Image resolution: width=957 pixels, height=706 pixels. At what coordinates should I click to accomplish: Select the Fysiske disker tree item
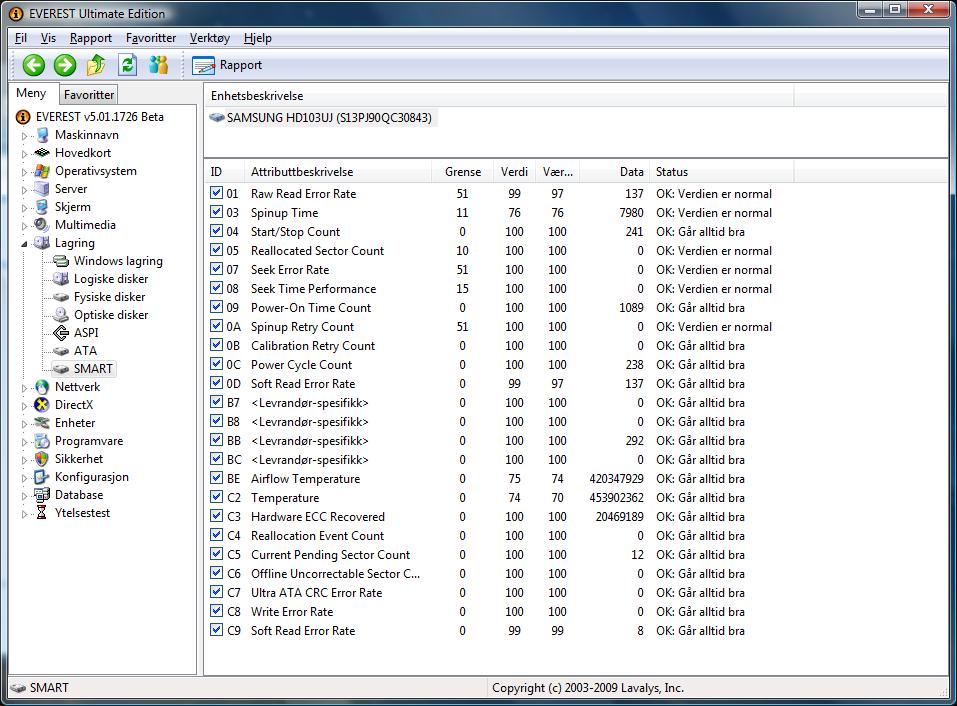[x=109, y=297]
